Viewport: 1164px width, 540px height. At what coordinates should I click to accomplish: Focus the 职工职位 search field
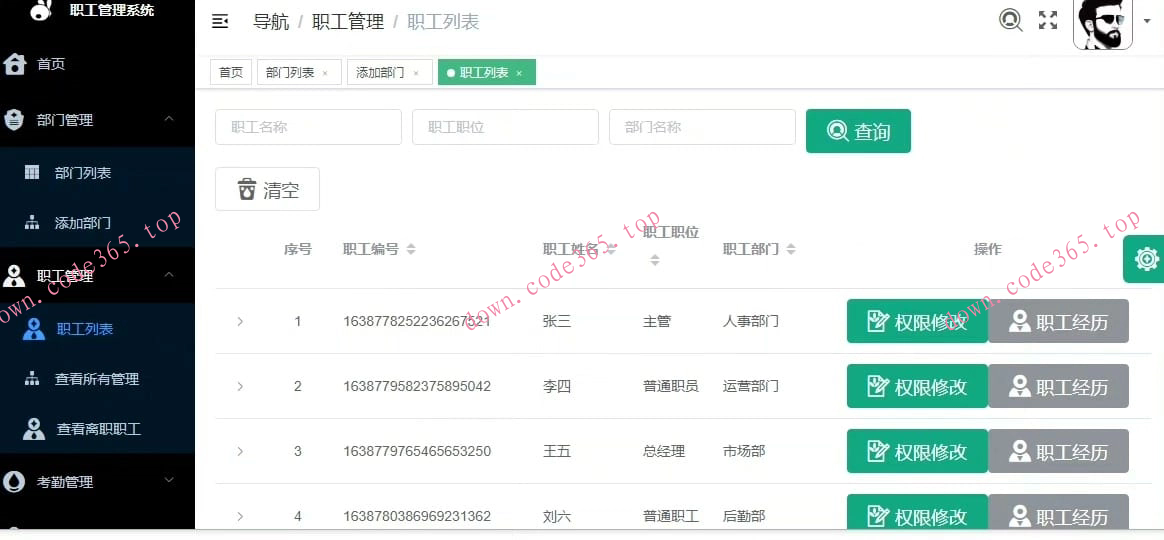click(506, 127)
